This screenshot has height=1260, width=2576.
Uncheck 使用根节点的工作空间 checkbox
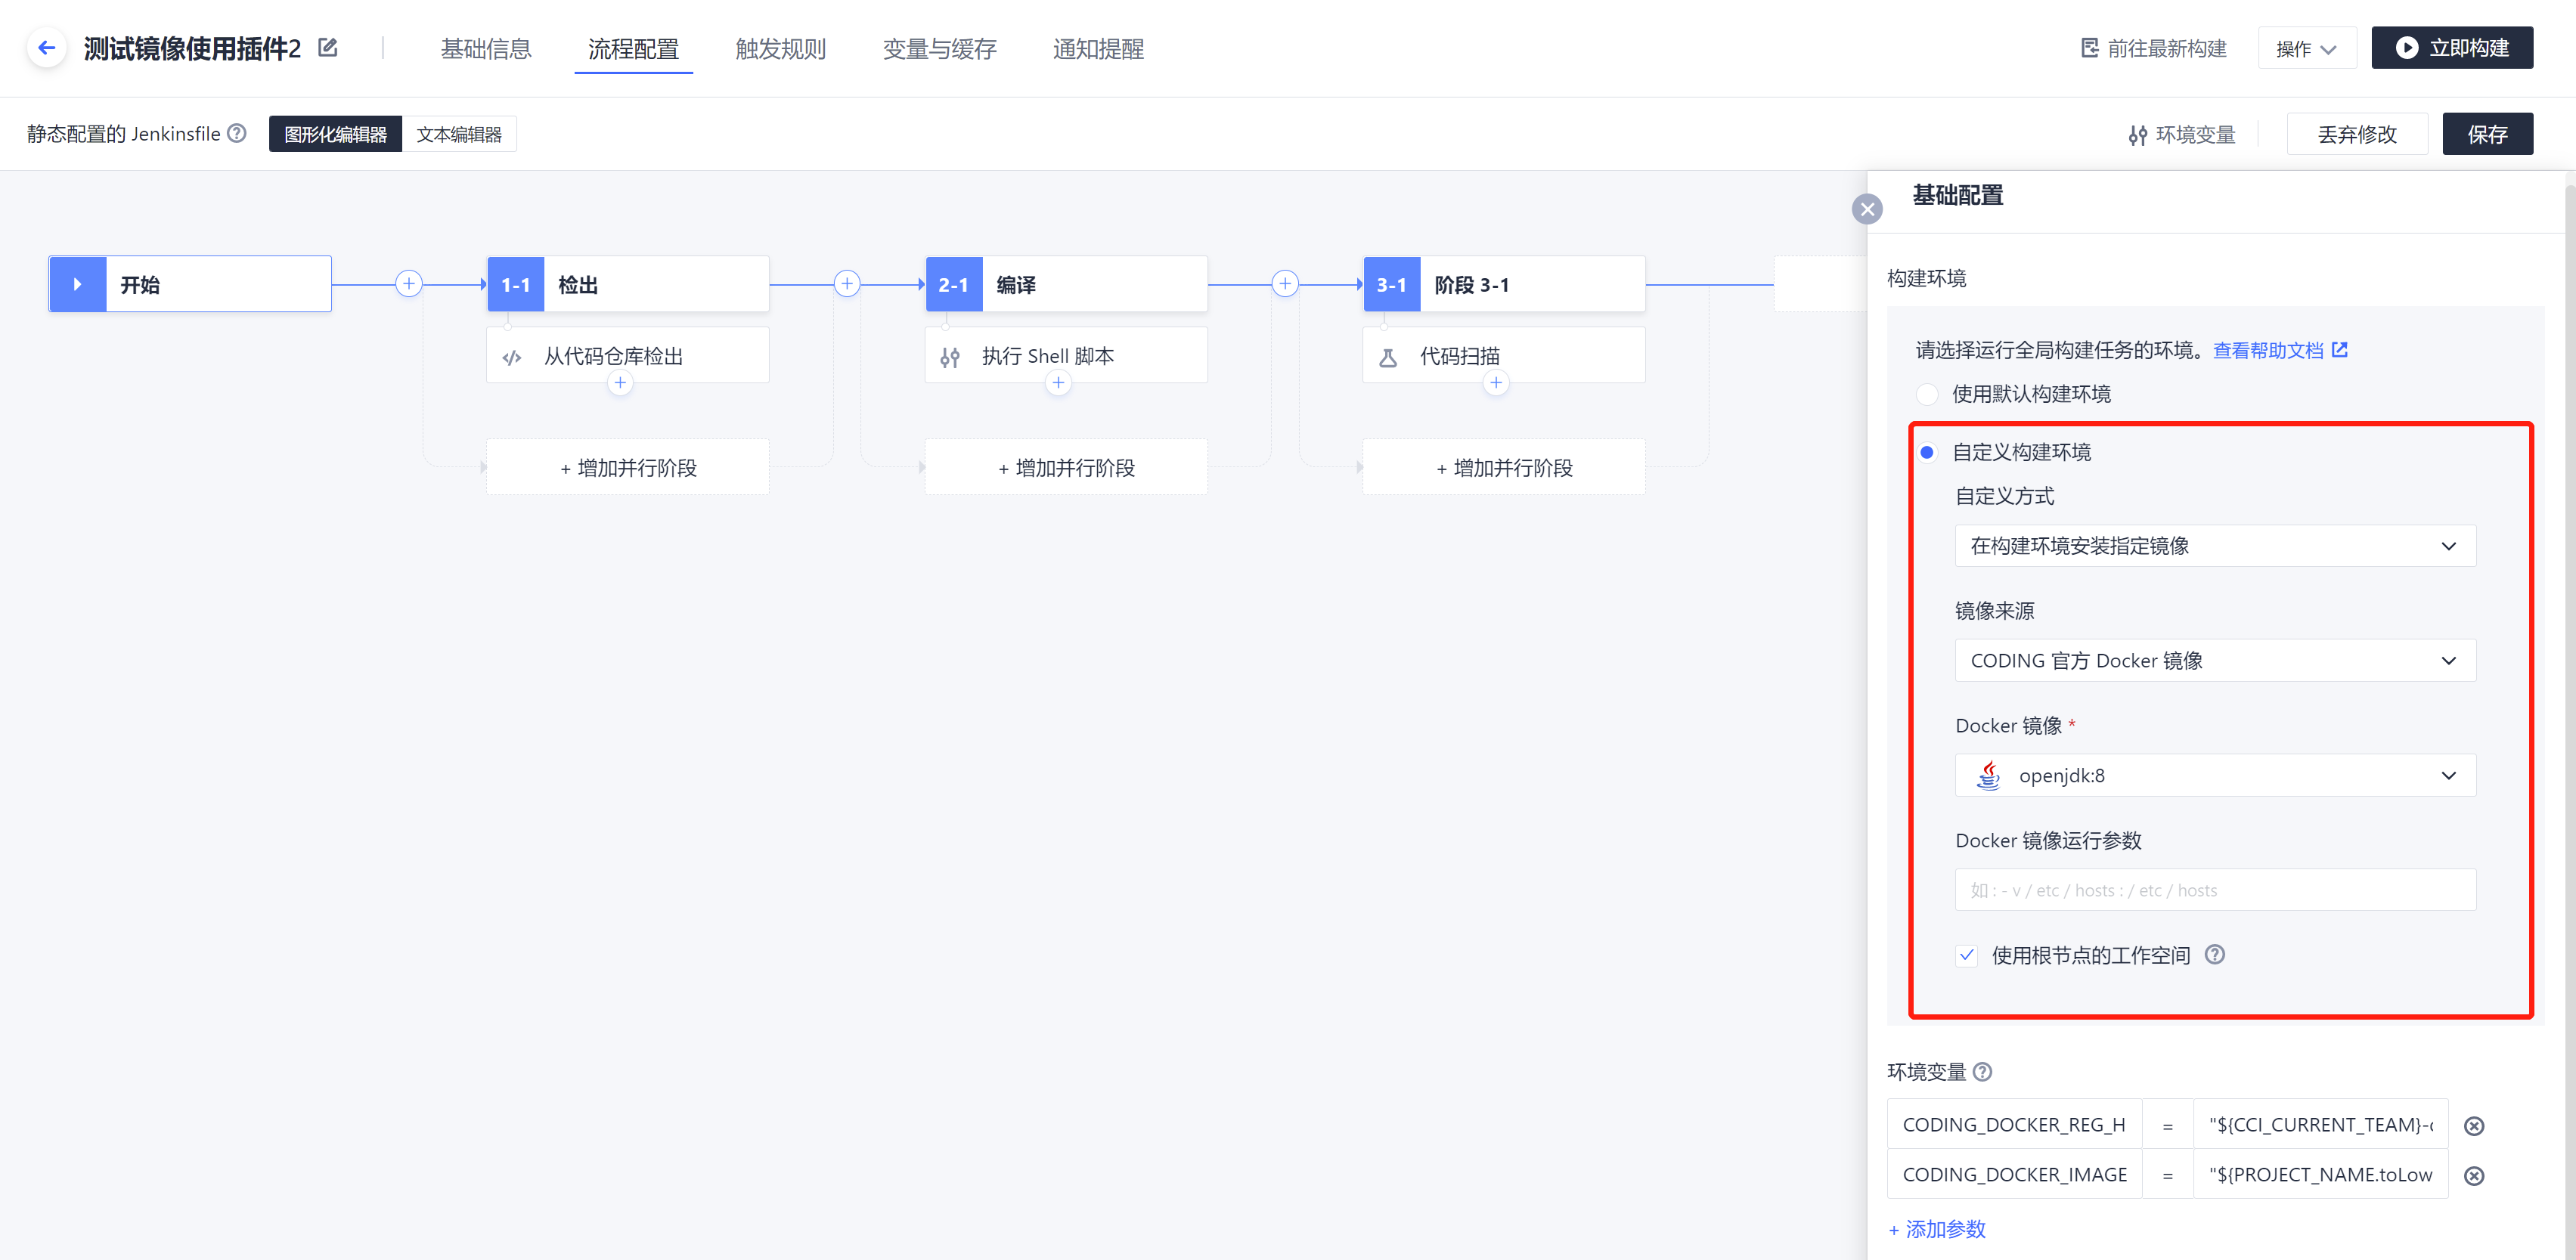point(1967,955)
